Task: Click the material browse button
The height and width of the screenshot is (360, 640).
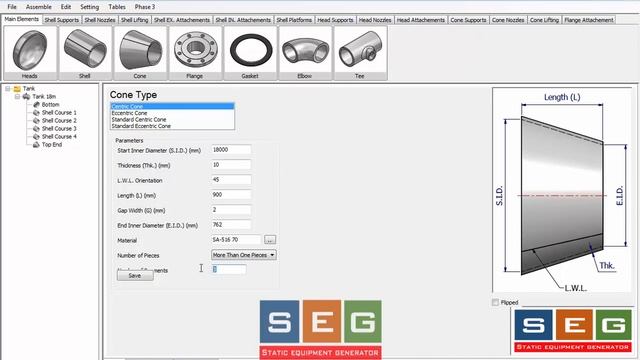Action: (x=270, y=240)
